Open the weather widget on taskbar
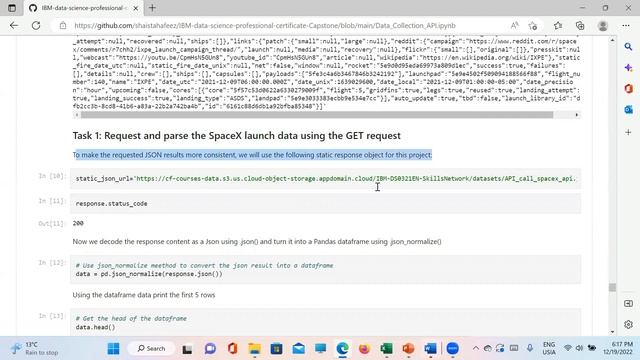This screenshot has height=360, width=640. click(35, 349)
